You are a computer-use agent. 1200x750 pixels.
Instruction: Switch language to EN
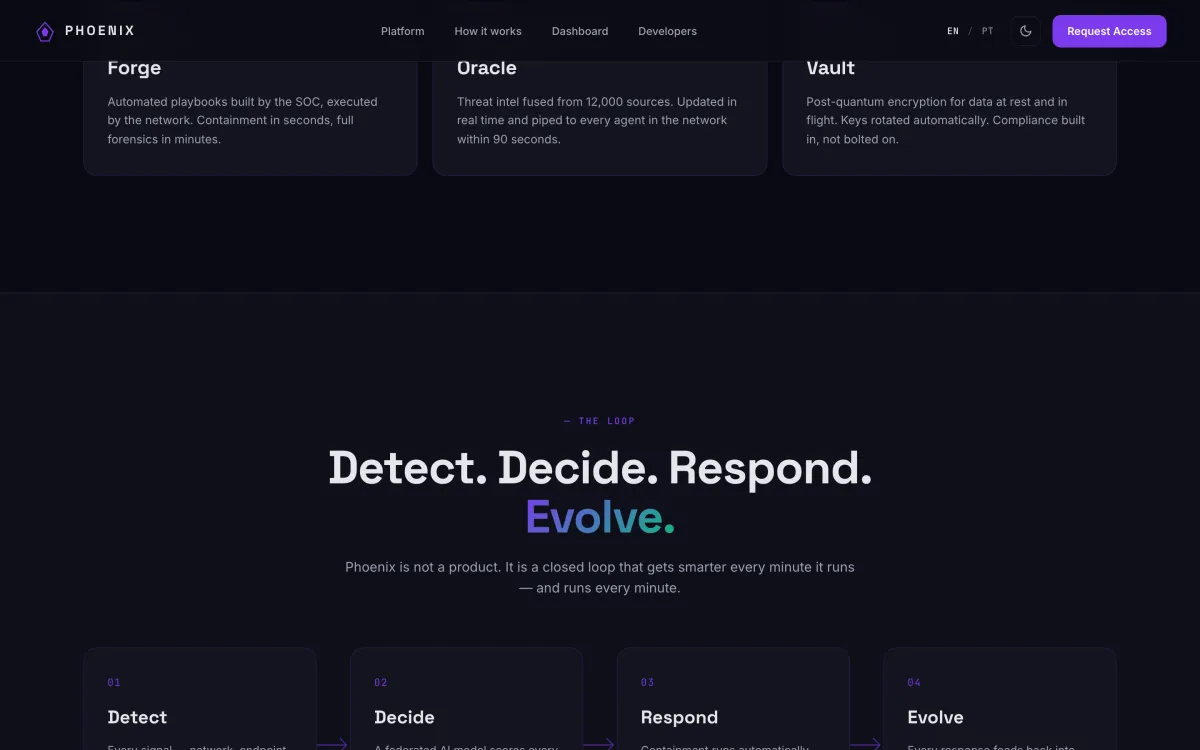[953, 31]
